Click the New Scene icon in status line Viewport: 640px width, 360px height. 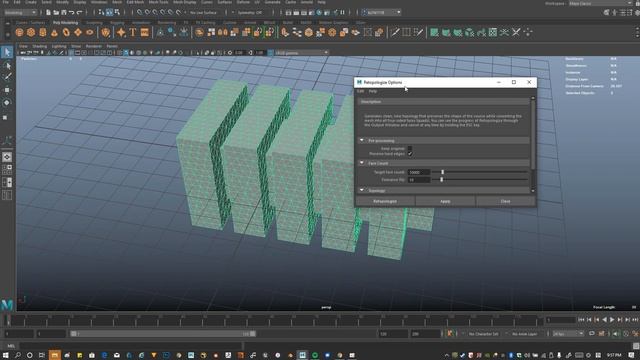48,13
